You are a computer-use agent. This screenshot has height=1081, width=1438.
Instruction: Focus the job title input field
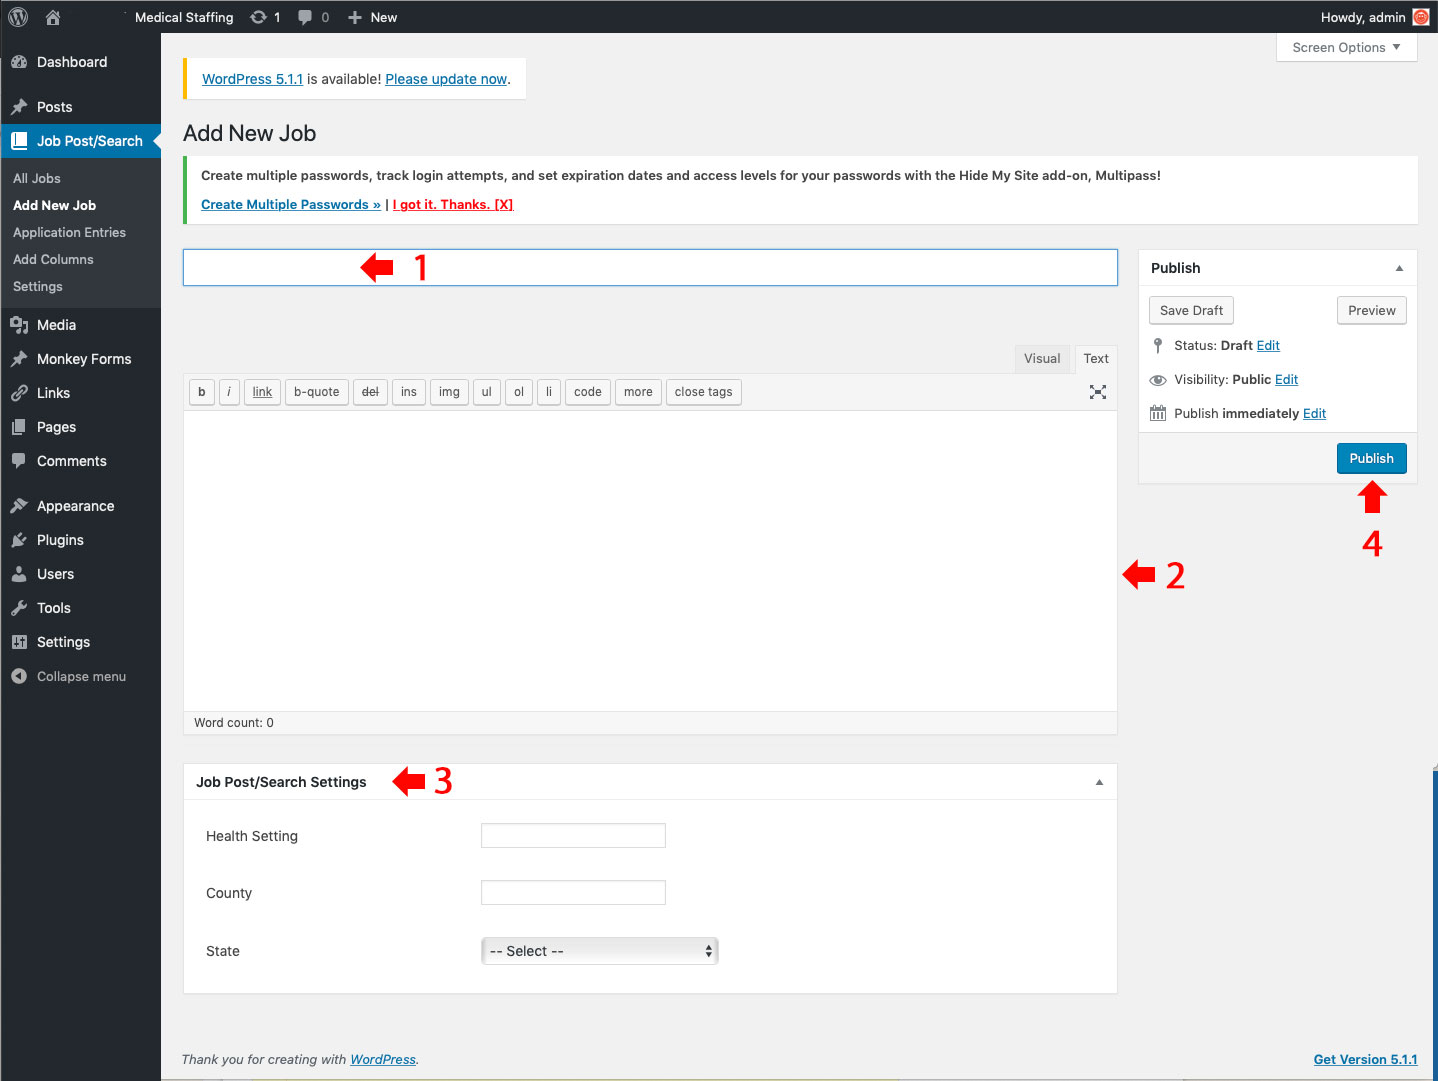(650, 267)
